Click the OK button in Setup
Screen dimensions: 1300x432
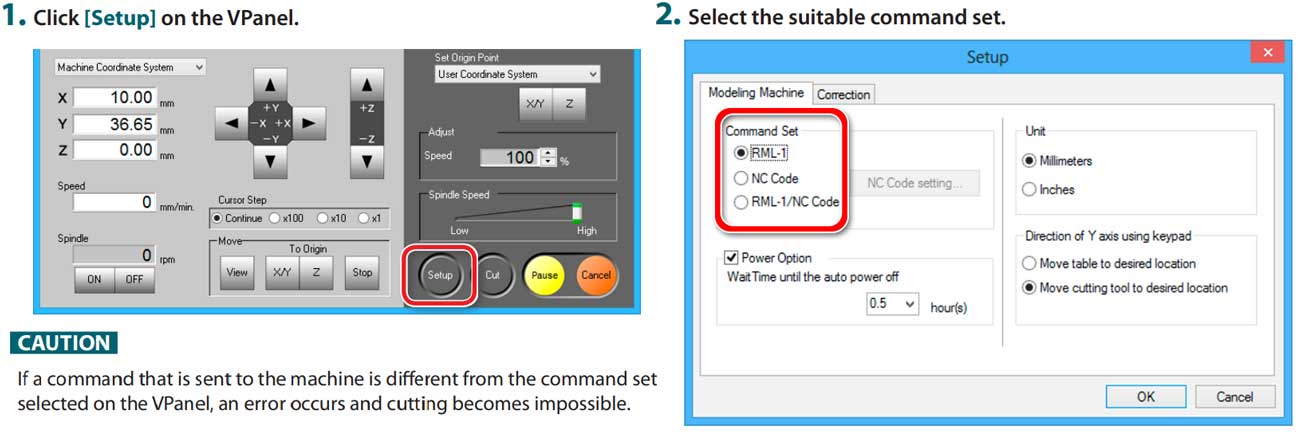[x=1146, y=397]
